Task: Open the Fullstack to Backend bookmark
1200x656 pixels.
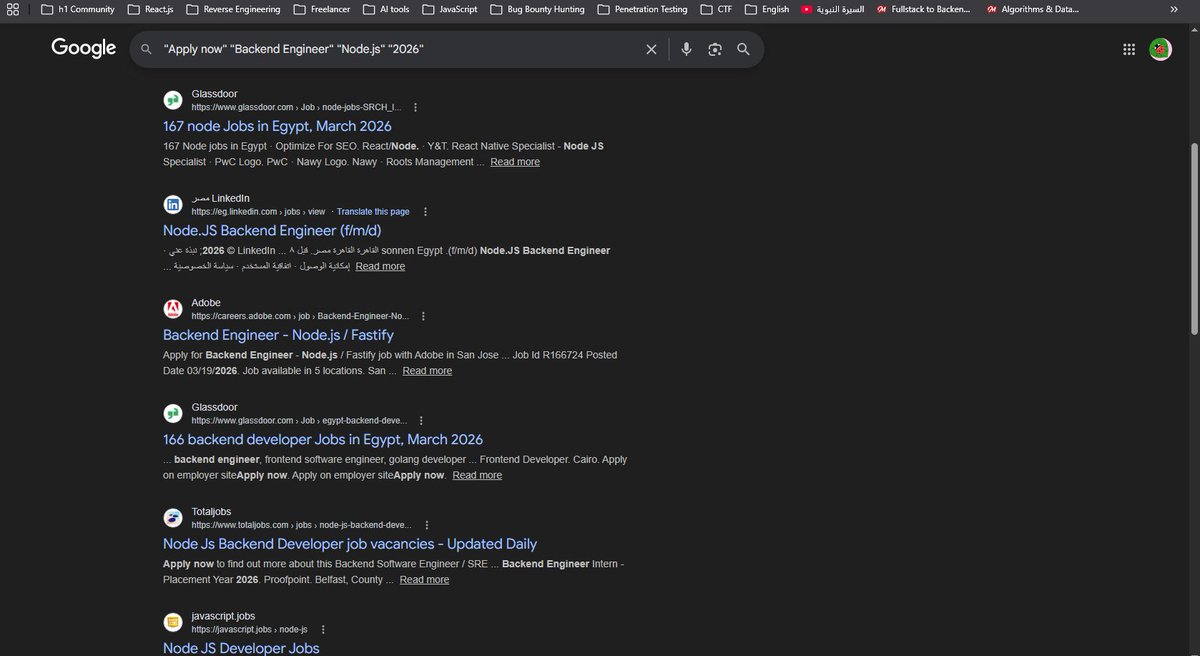Action: (x=924, y=9)
